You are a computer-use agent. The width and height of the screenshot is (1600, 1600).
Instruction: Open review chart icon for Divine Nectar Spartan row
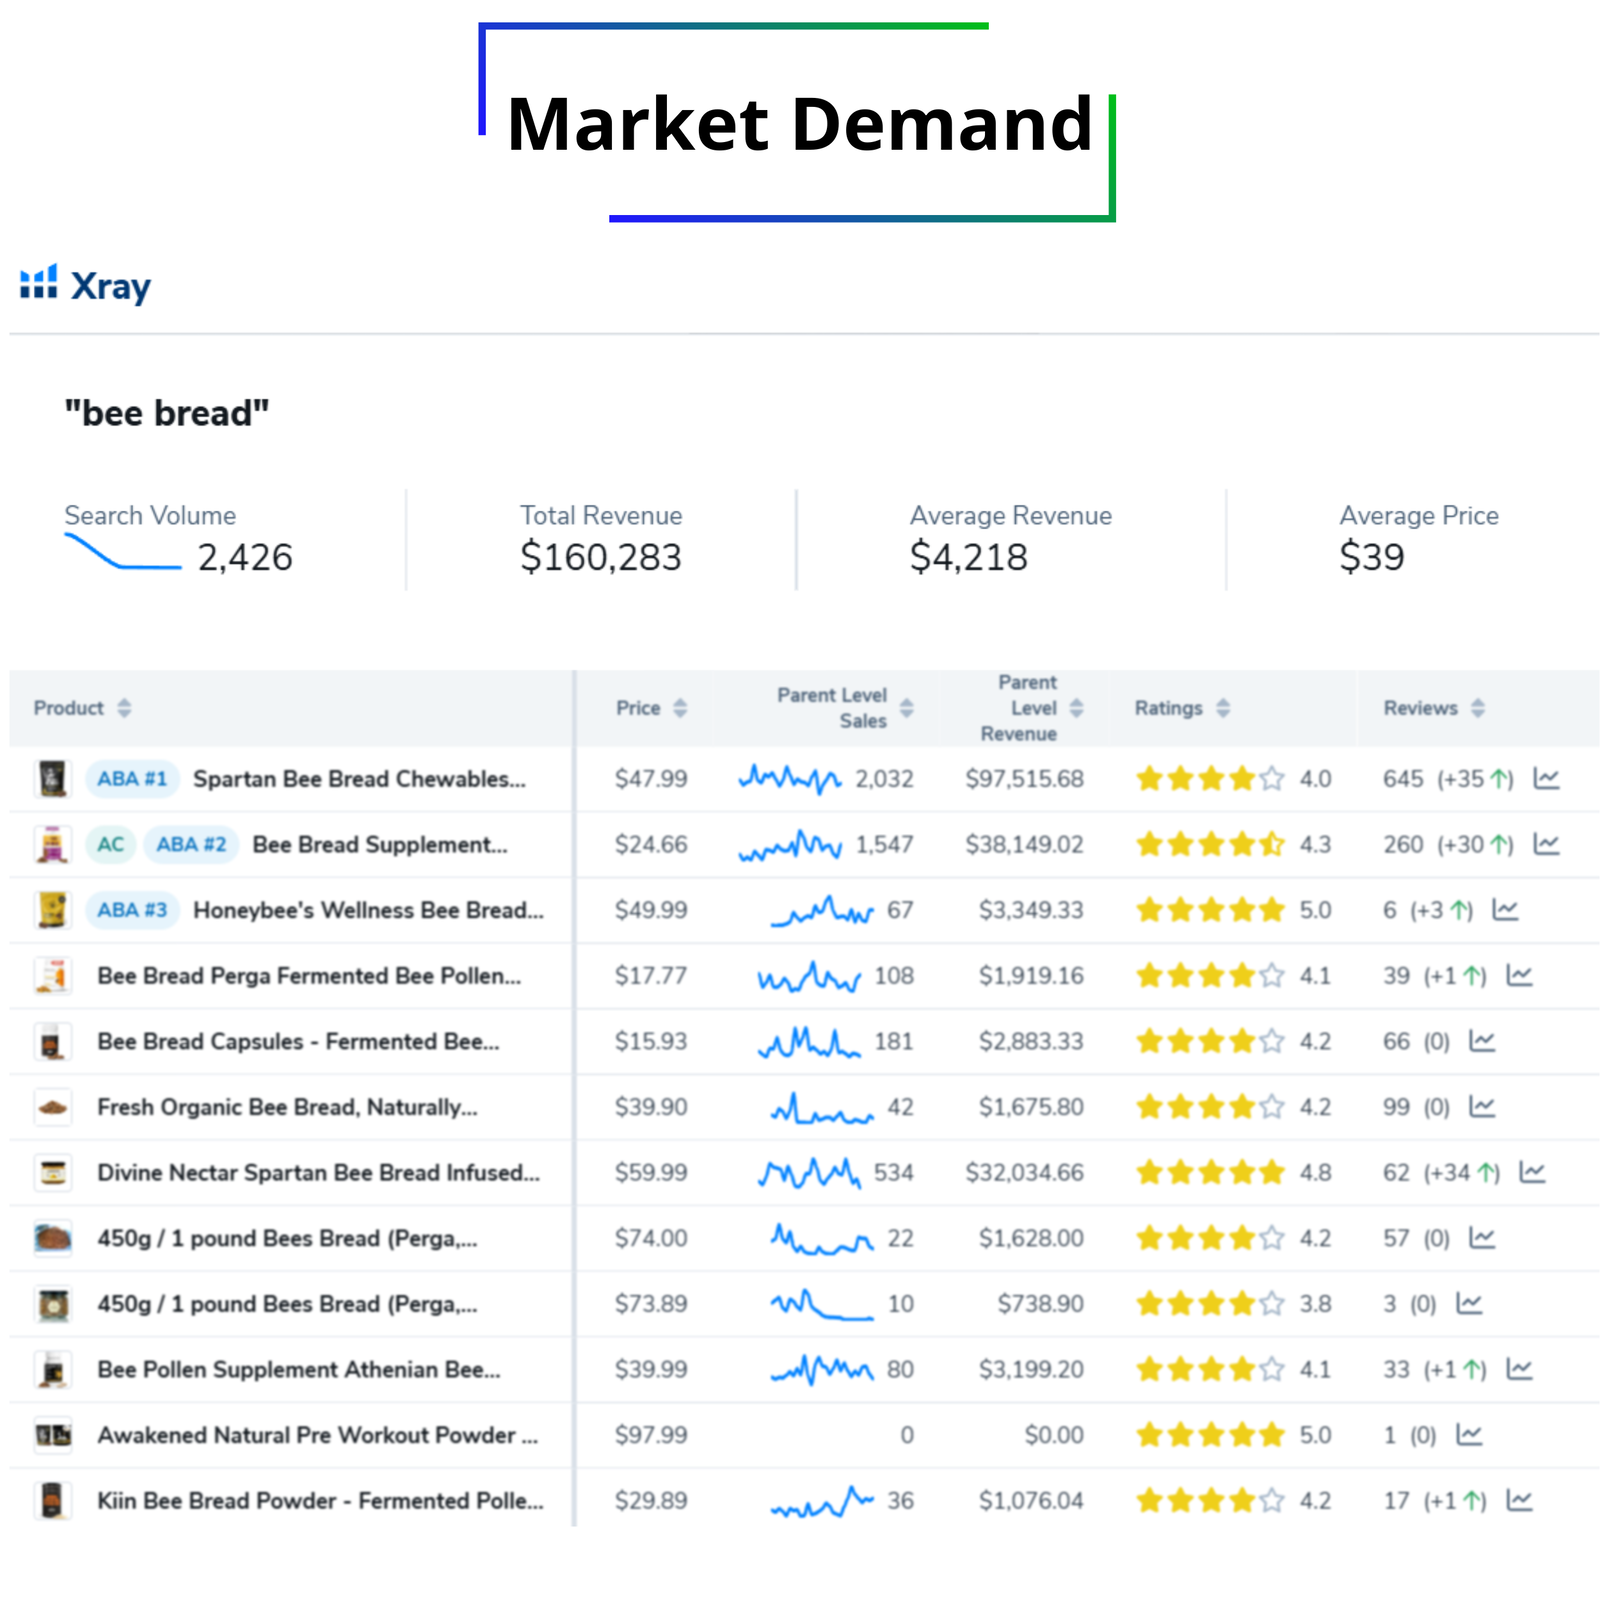coord(1532,1172)
